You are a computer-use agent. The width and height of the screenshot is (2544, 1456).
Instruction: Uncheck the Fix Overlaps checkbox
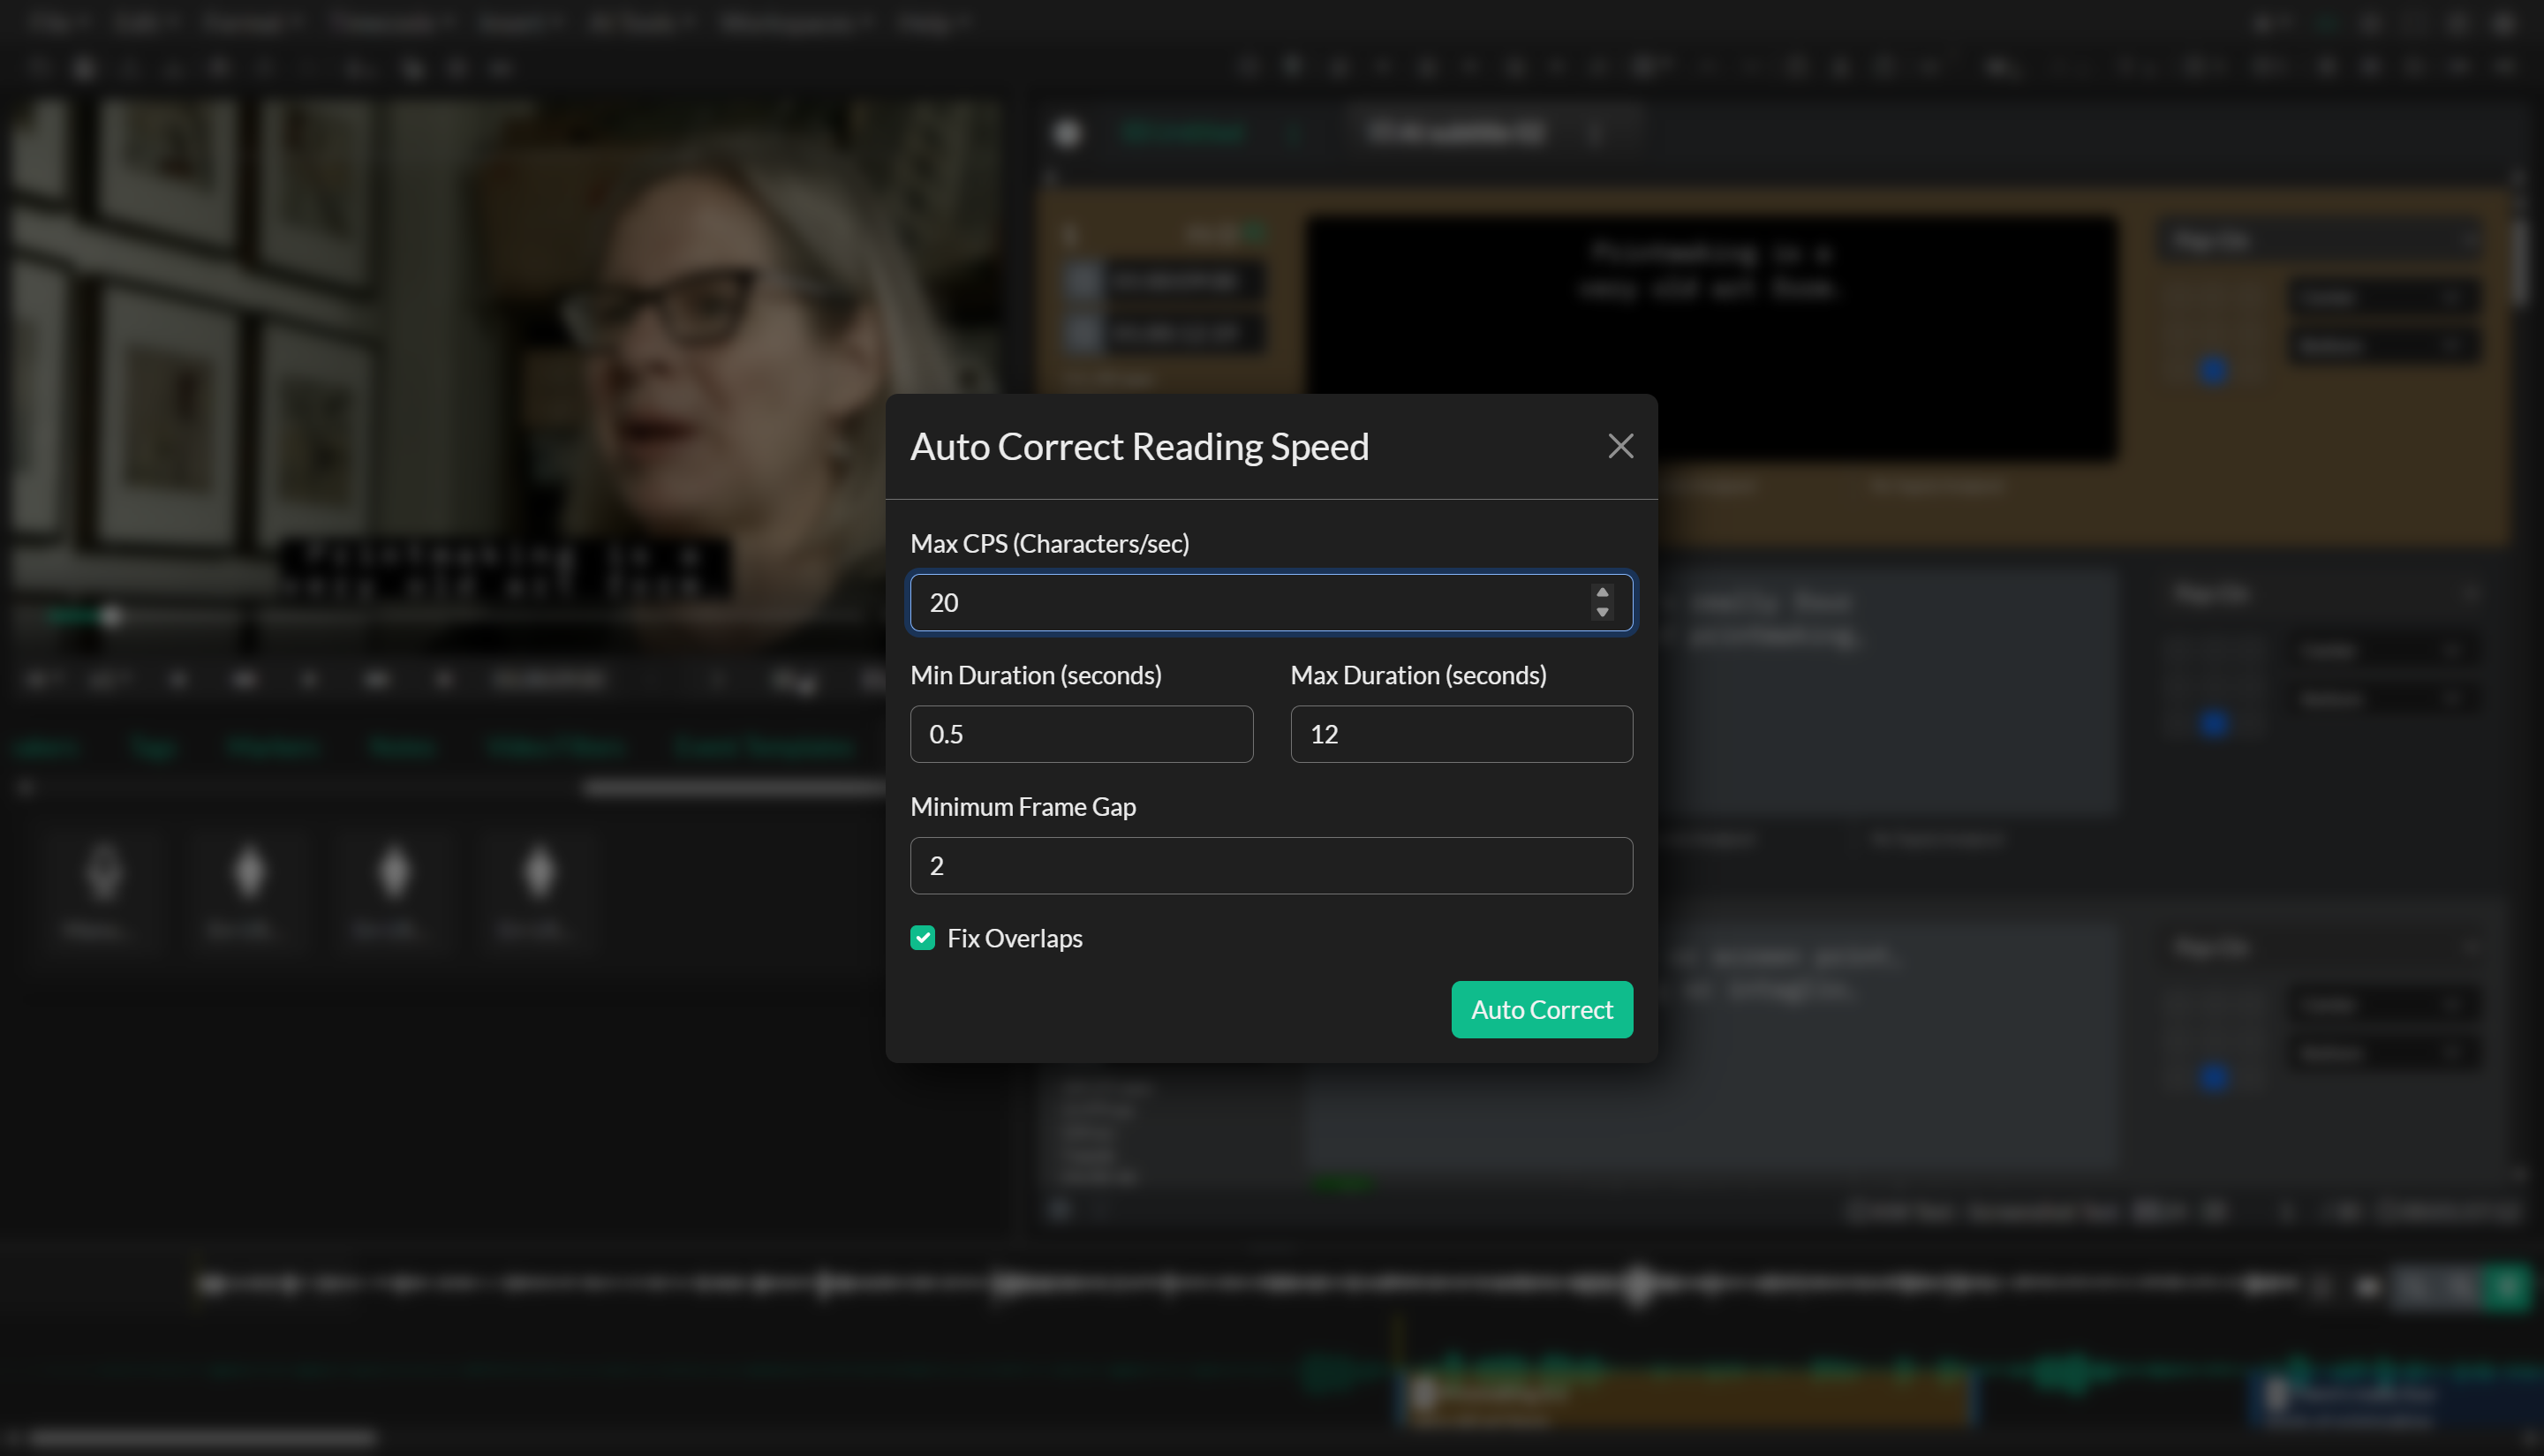pyautogui.click(x=922, y=938)
